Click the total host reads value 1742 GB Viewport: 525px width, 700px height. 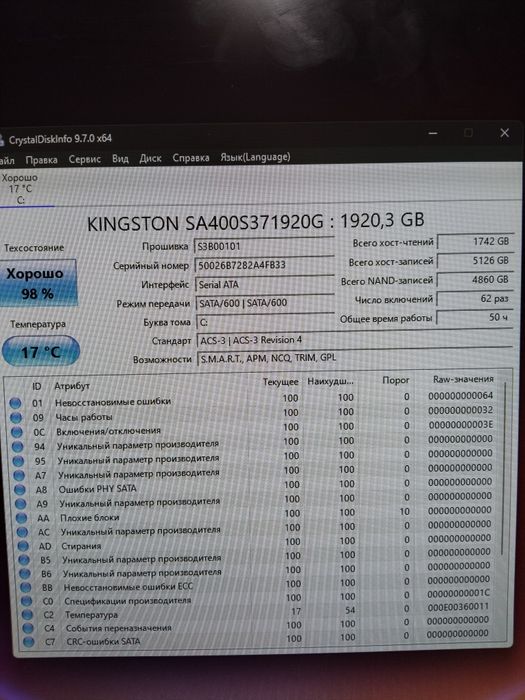coord(475,242)
